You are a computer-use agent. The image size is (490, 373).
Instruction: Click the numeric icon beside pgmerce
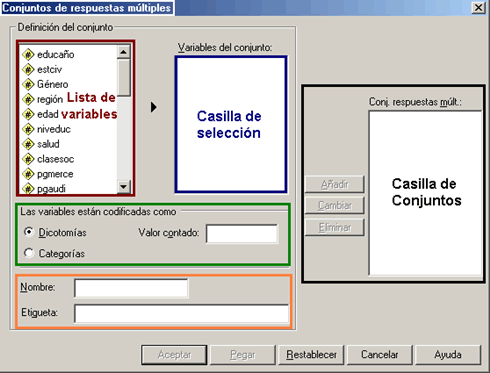point(28,174)
